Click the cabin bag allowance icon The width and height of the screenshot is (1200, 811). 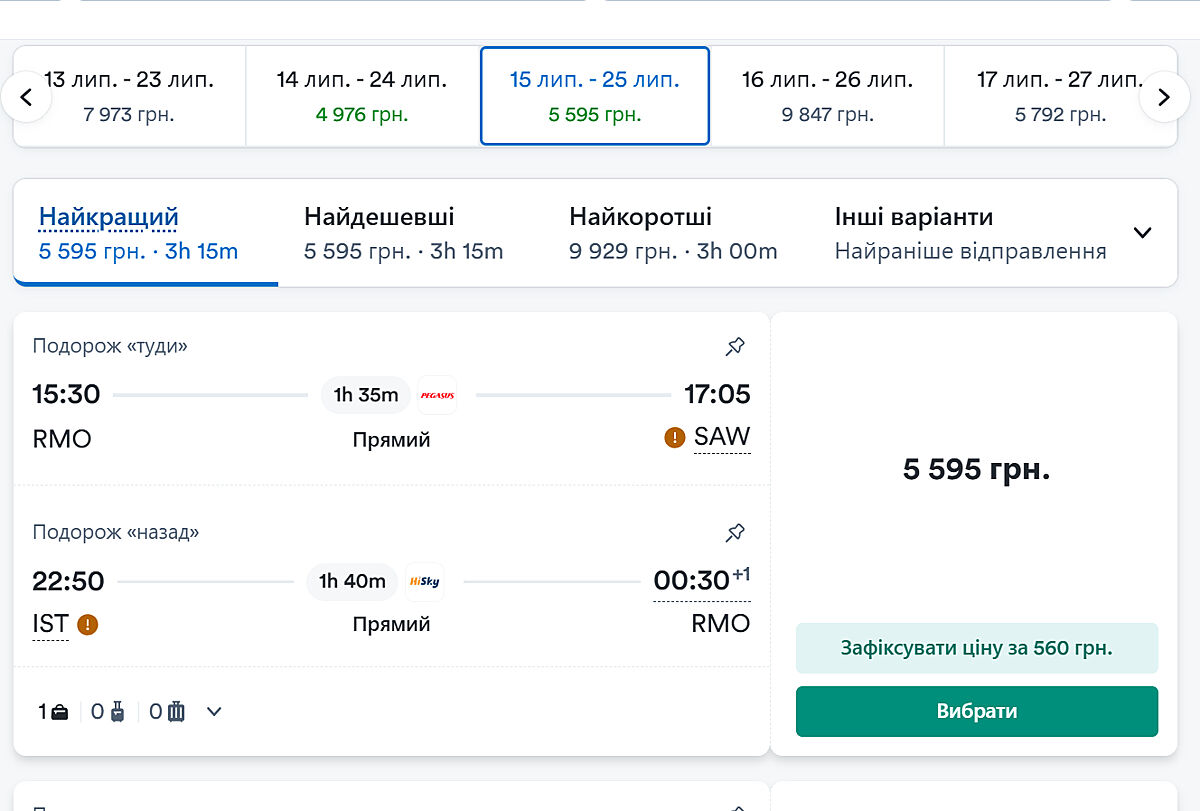pos(117,712)
